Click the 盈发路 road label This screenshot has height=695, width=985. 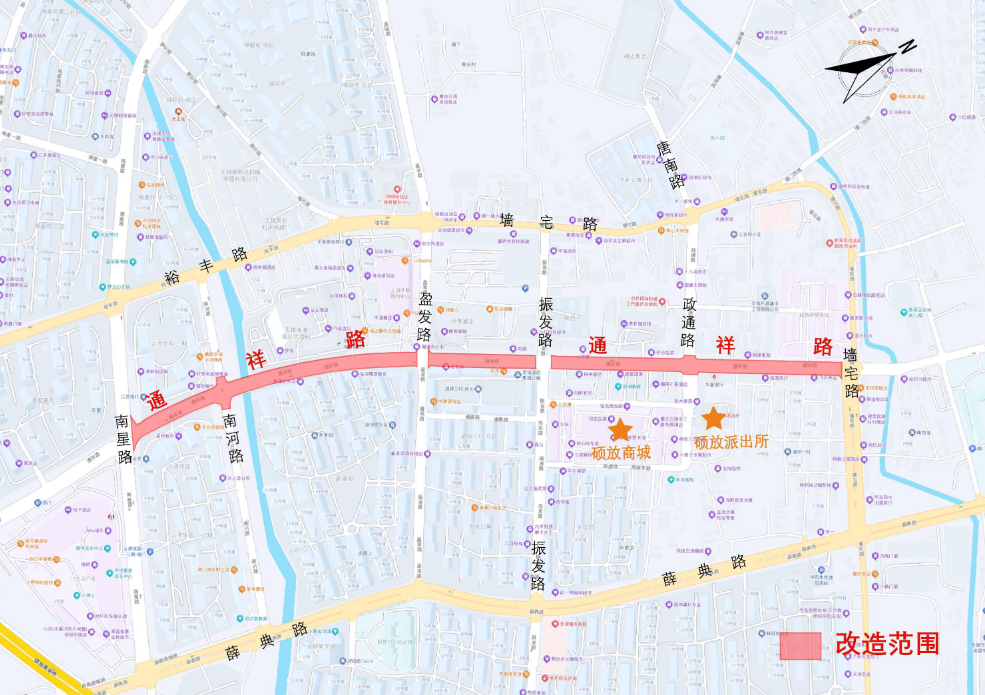[426, 316]
